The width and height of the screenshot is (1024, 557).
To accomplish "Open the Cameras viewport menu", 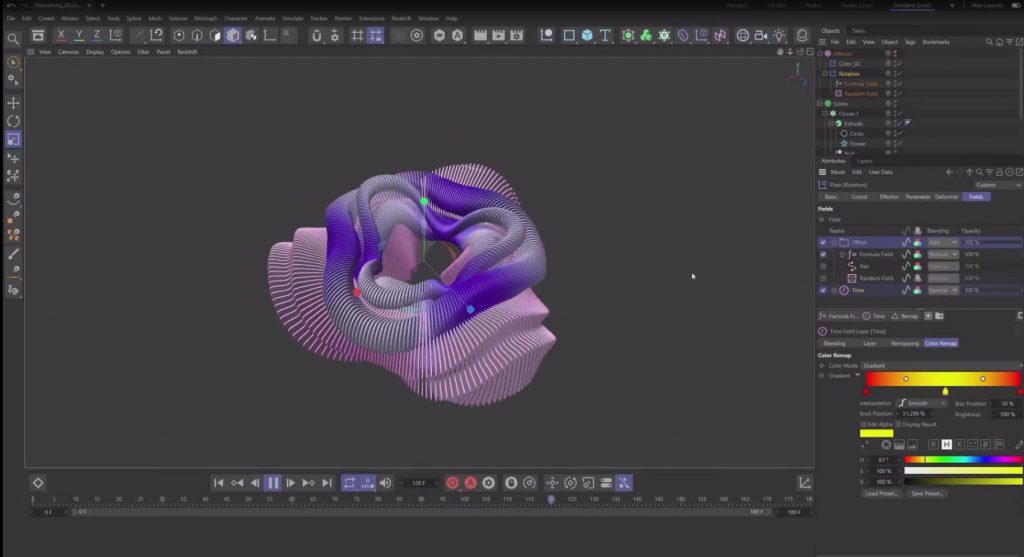I will tap(68, 52).
